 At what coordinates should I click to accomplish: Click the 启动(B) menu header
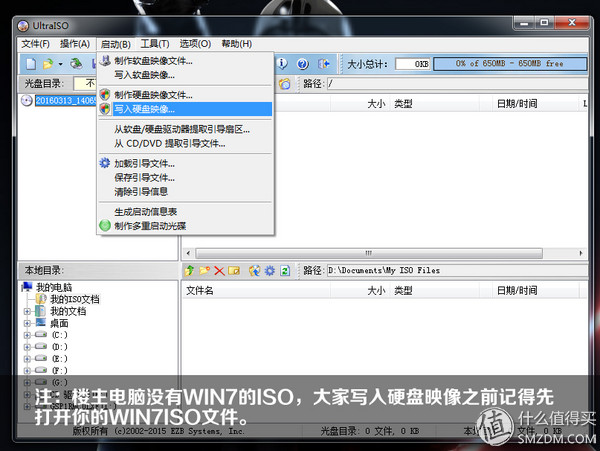116,44
